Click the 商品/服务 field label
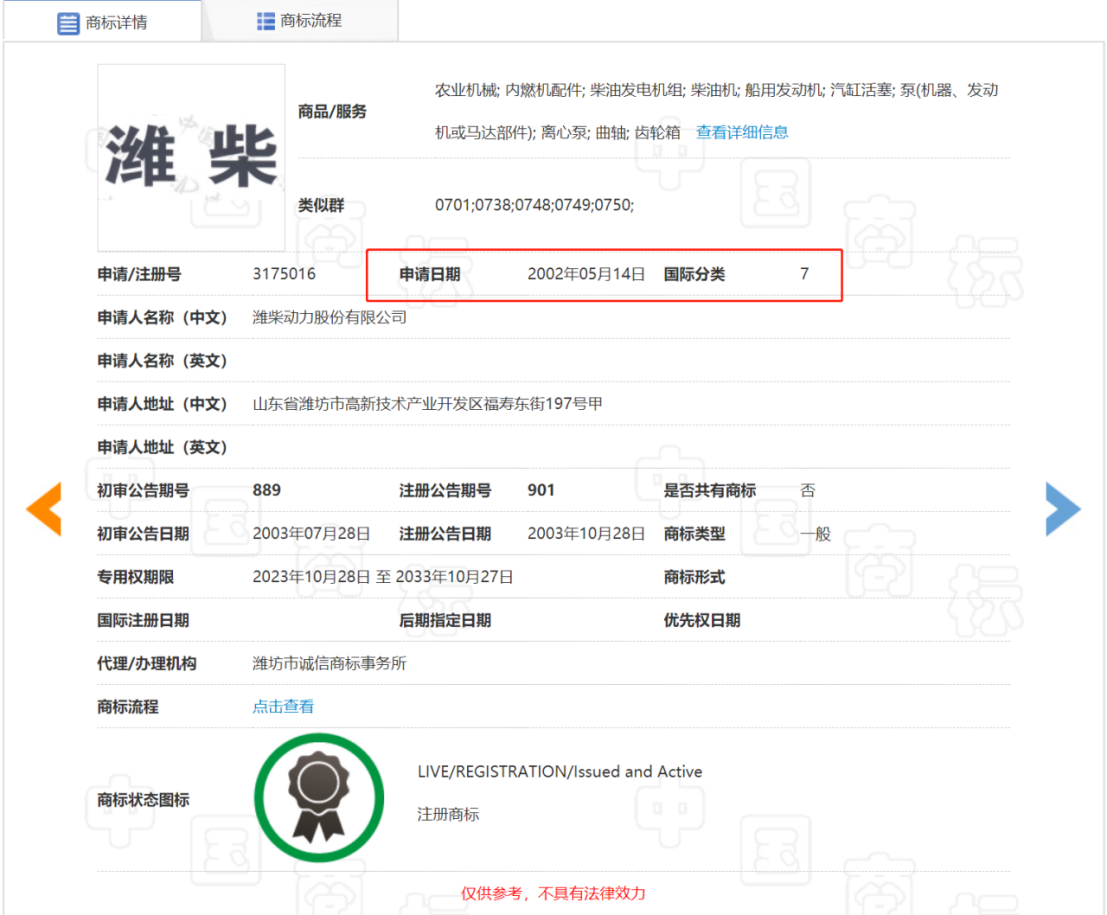The image size is (1107, 915). [333, 112]
